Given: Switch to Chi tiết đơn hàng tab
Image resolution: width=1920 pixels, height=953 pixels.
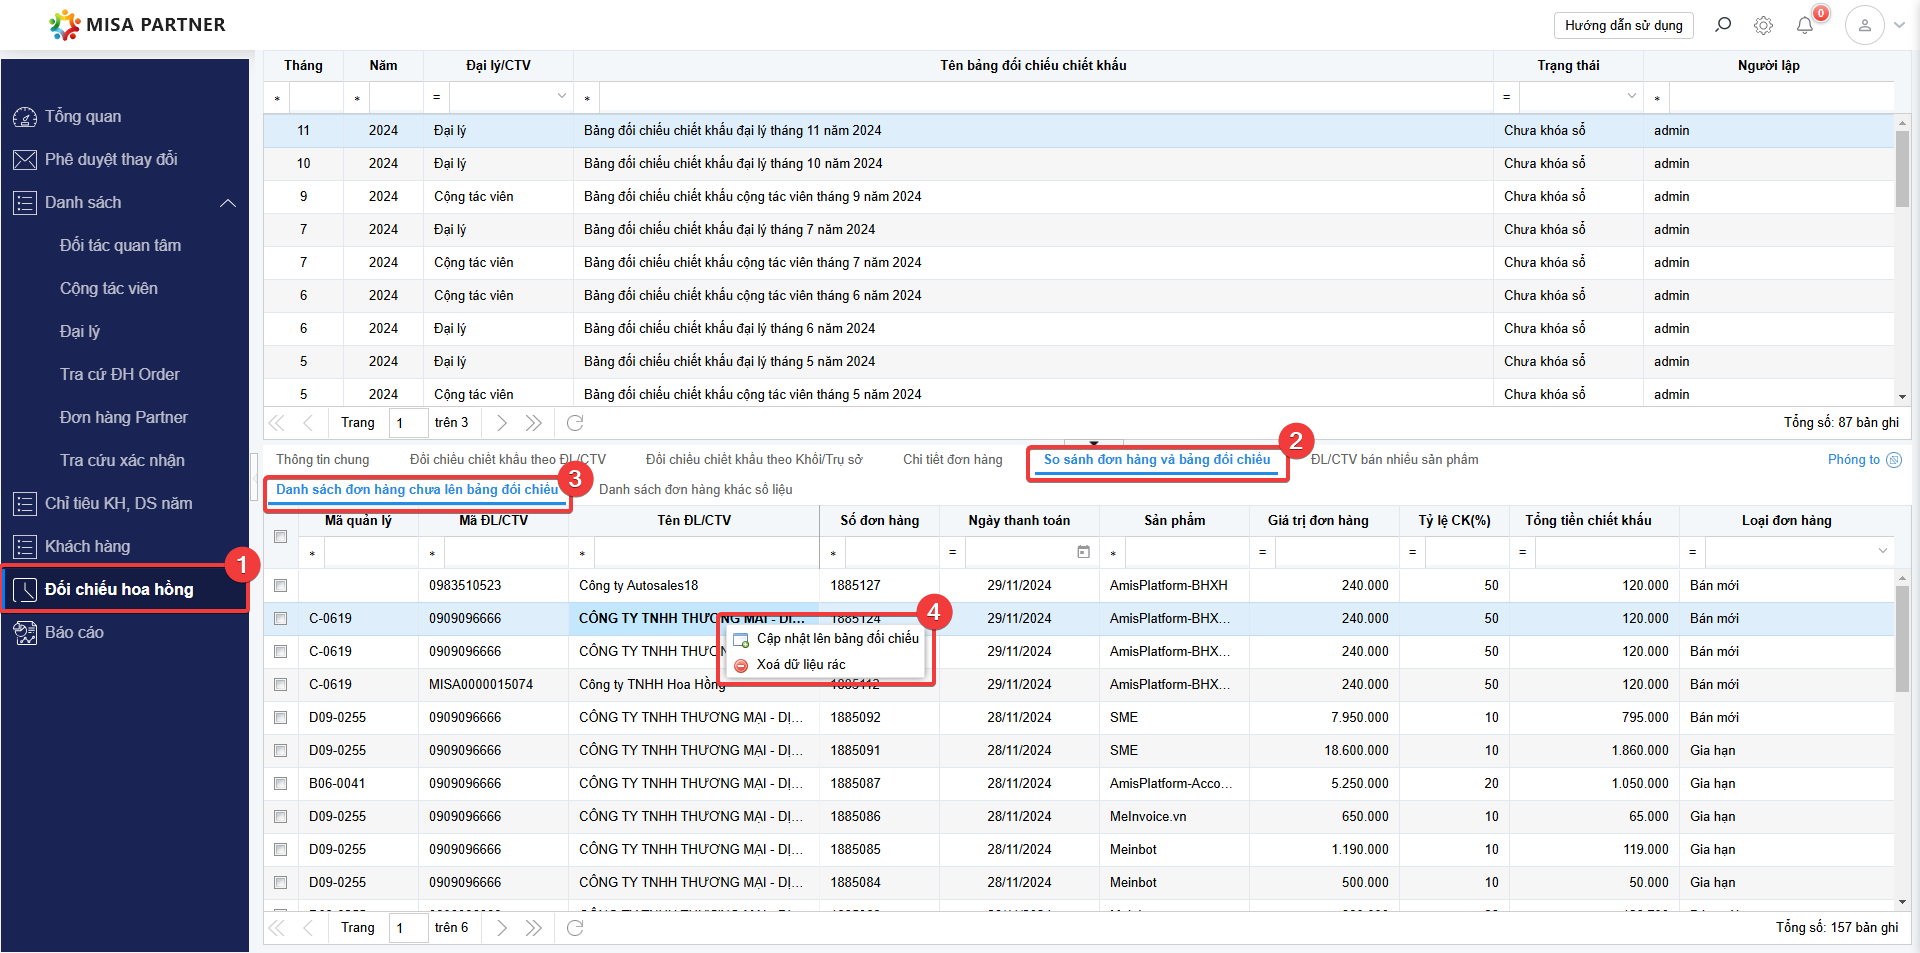Looking at the screenshot, I should [953, 460].
